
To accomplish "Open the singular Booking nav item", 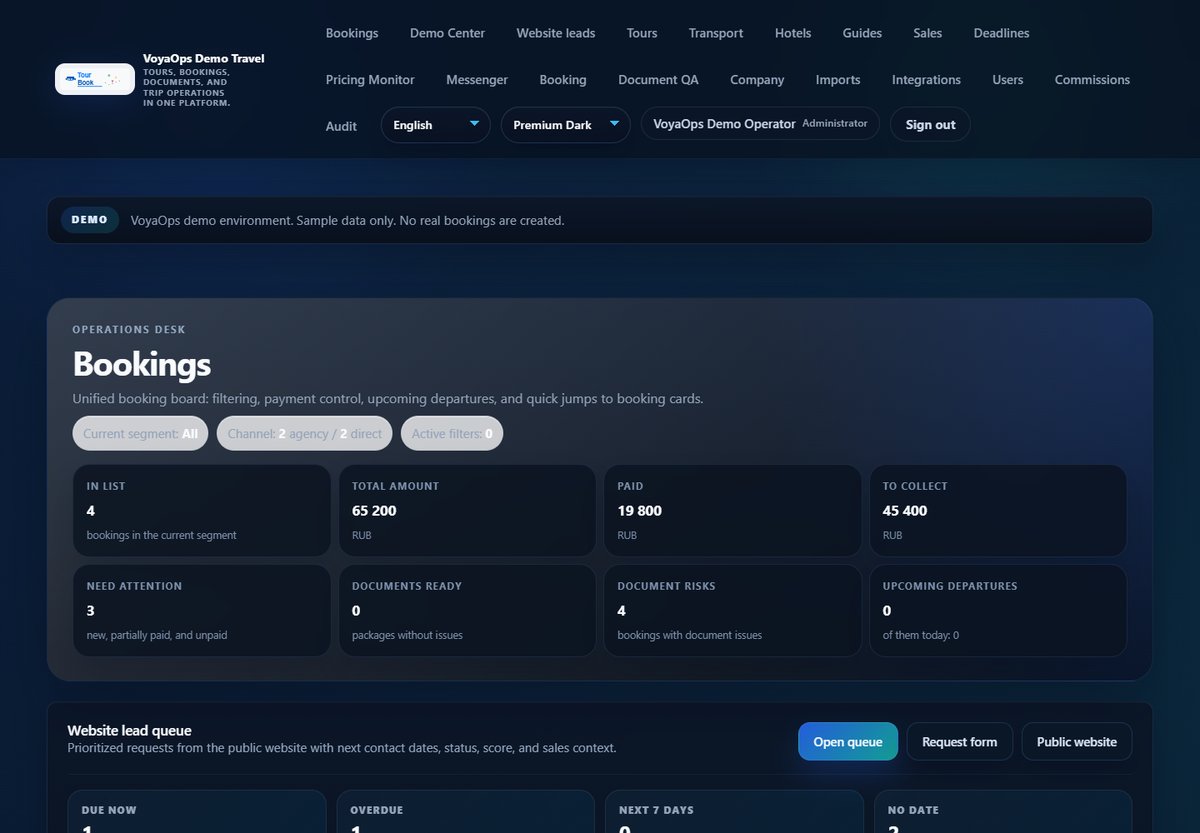I will [x=563, y=80].
